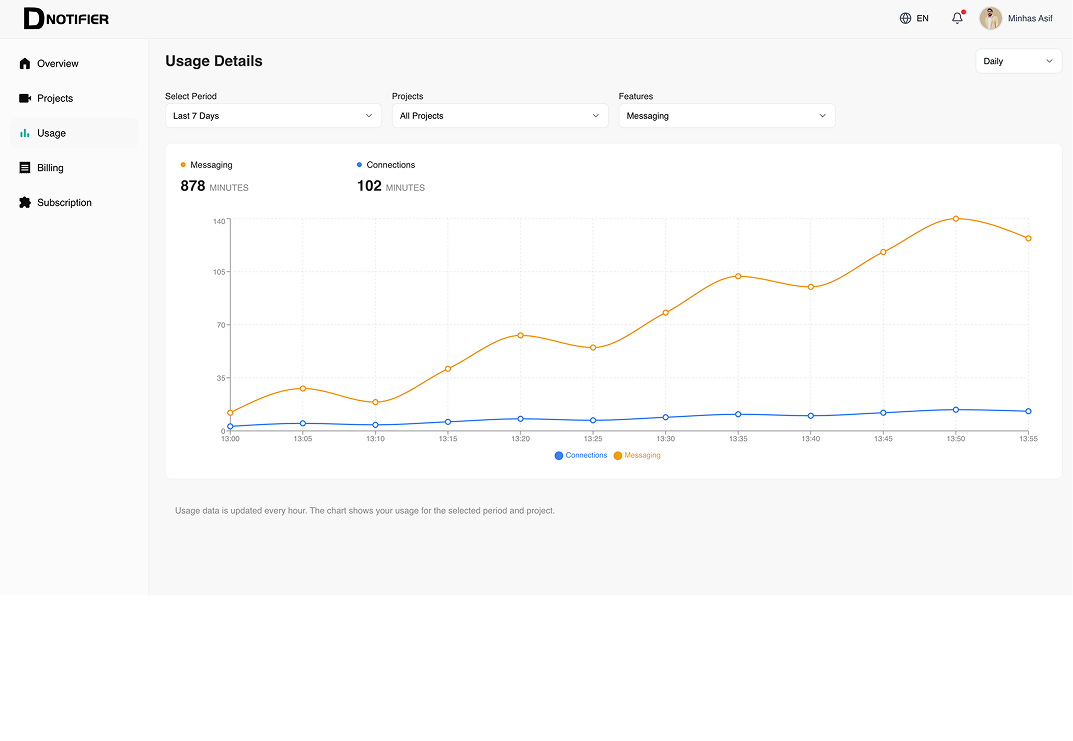
Task: Click the document icon beside Billing
Action: [25, 168]
